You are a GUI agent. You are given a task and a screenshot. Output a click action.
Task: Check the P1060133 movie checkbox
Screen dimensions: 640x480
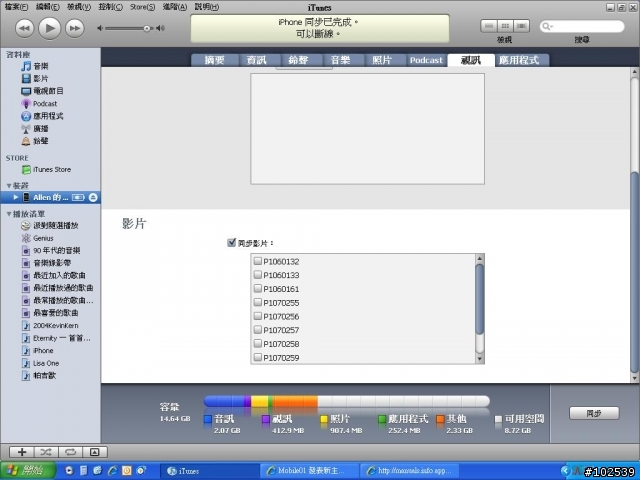[x=258, y=275]
